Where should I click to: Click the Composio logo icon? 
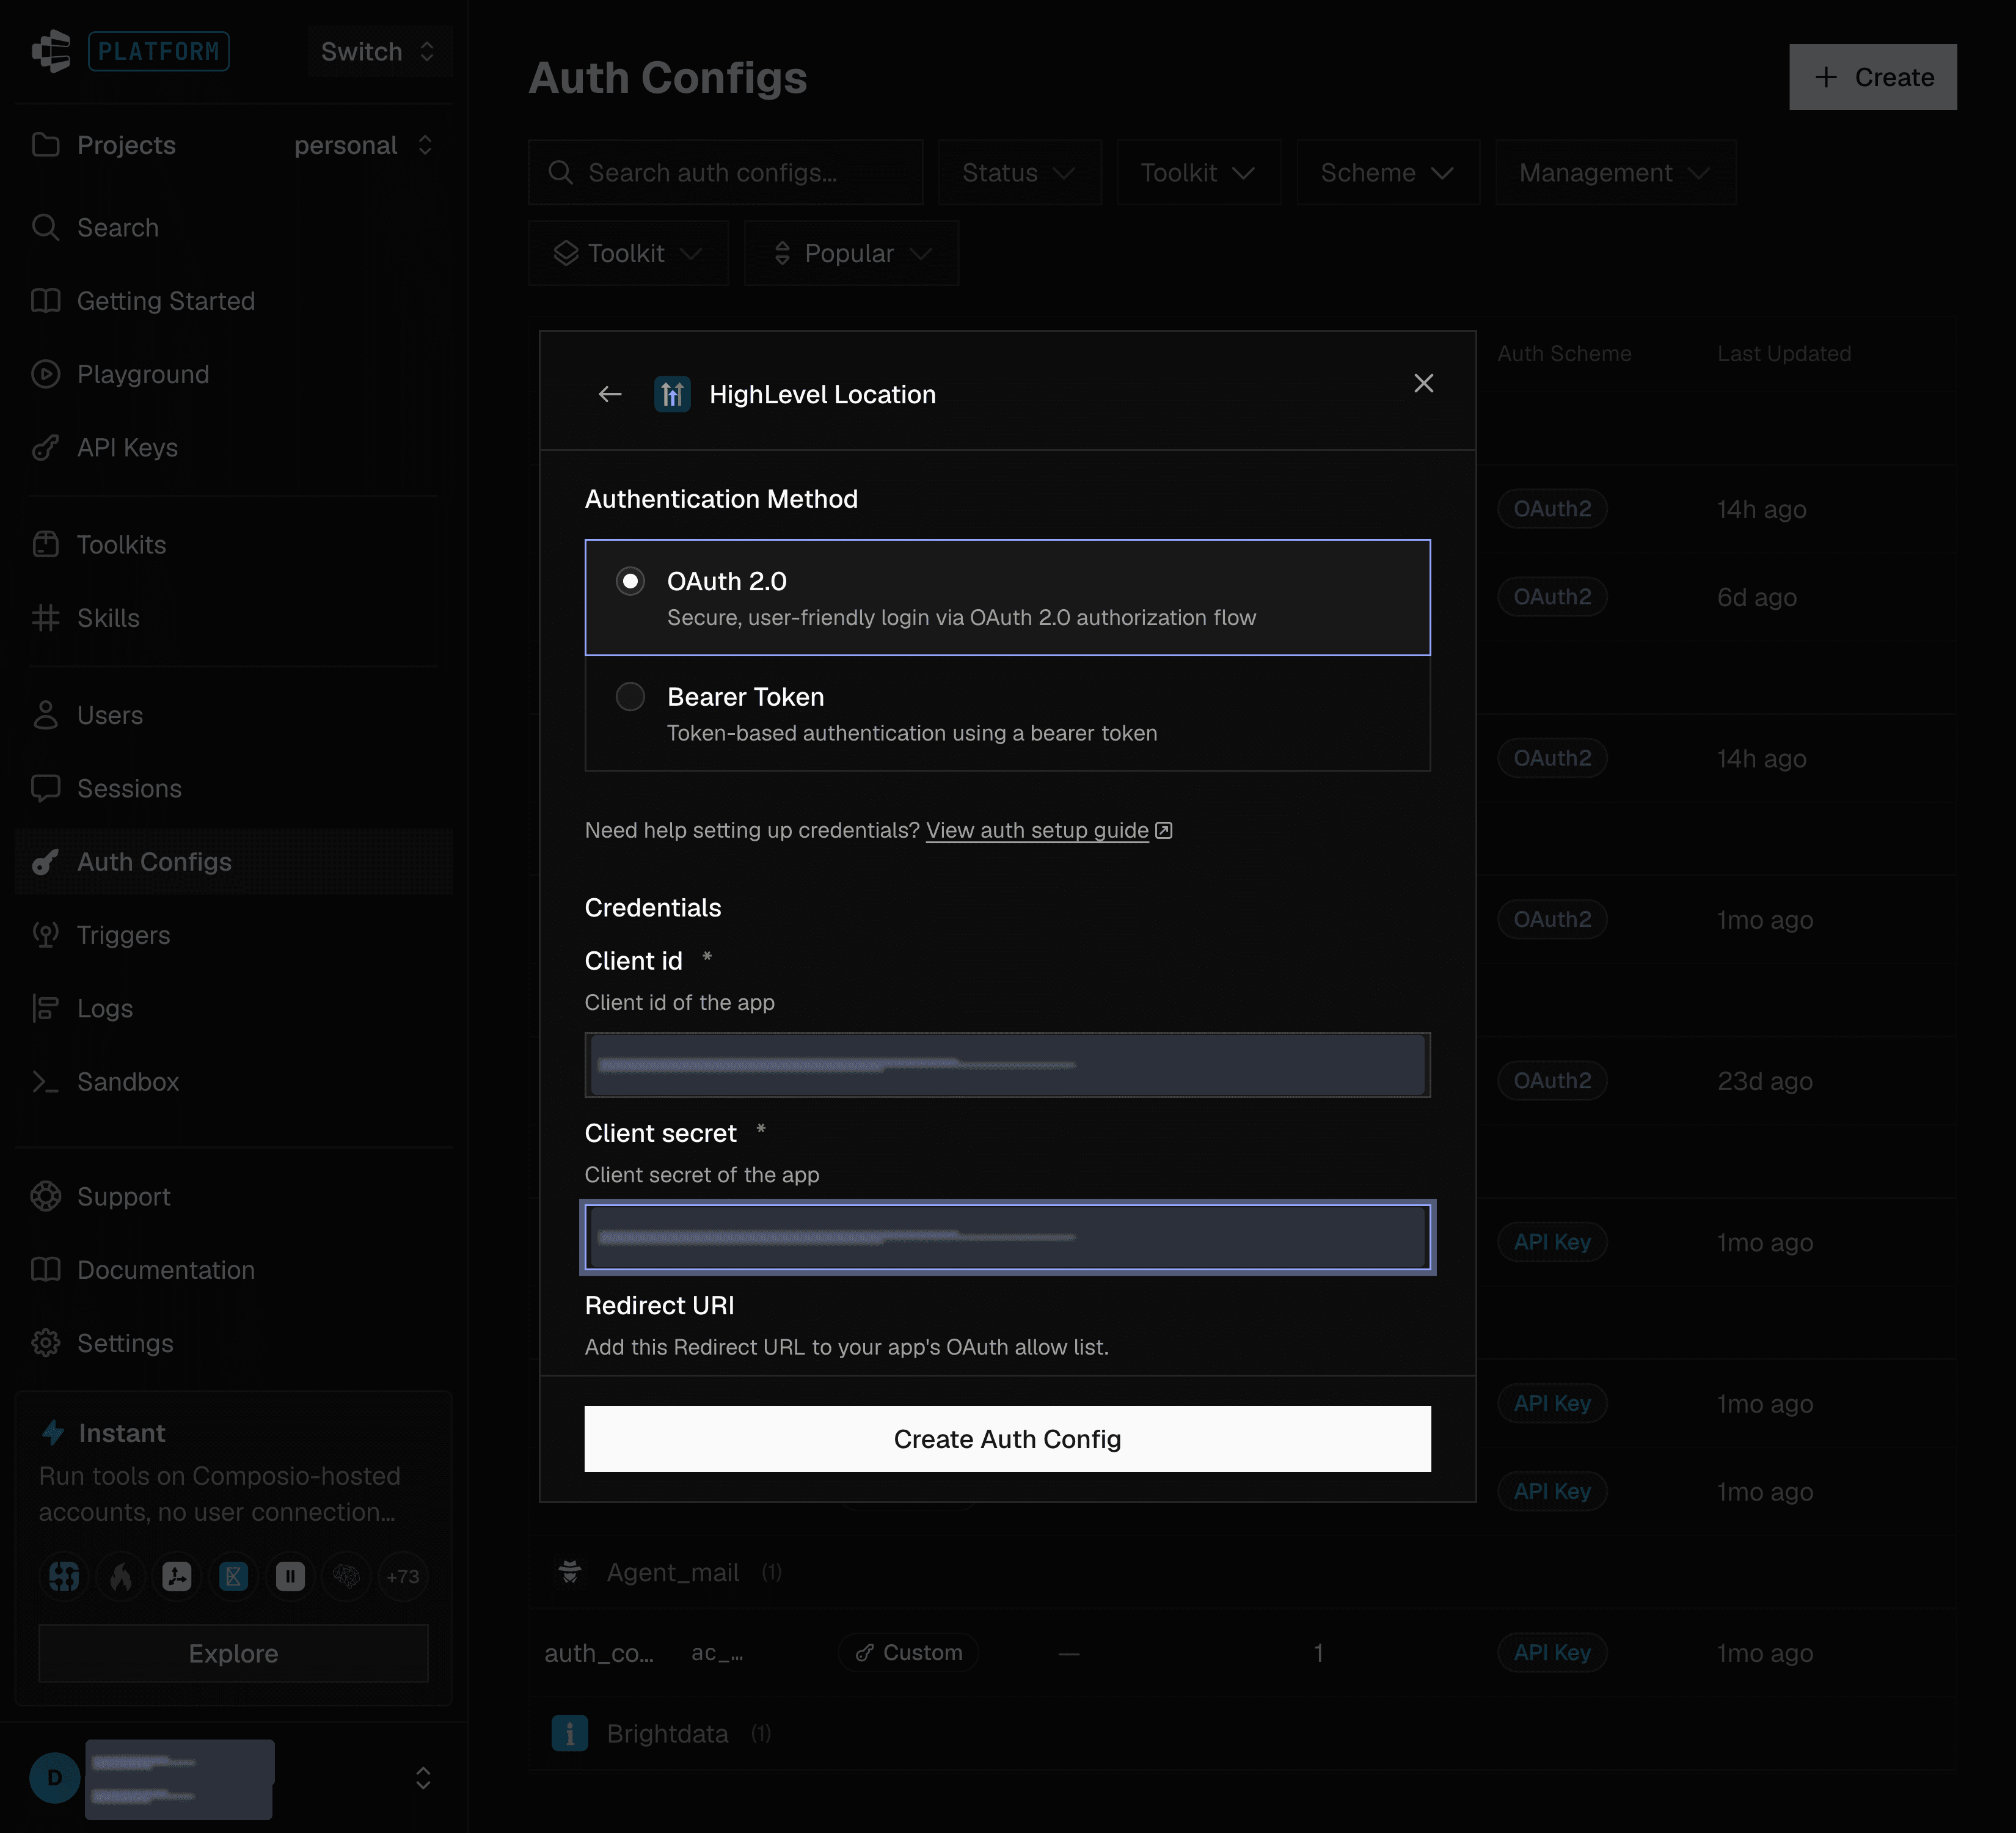[x=51, y=51]
